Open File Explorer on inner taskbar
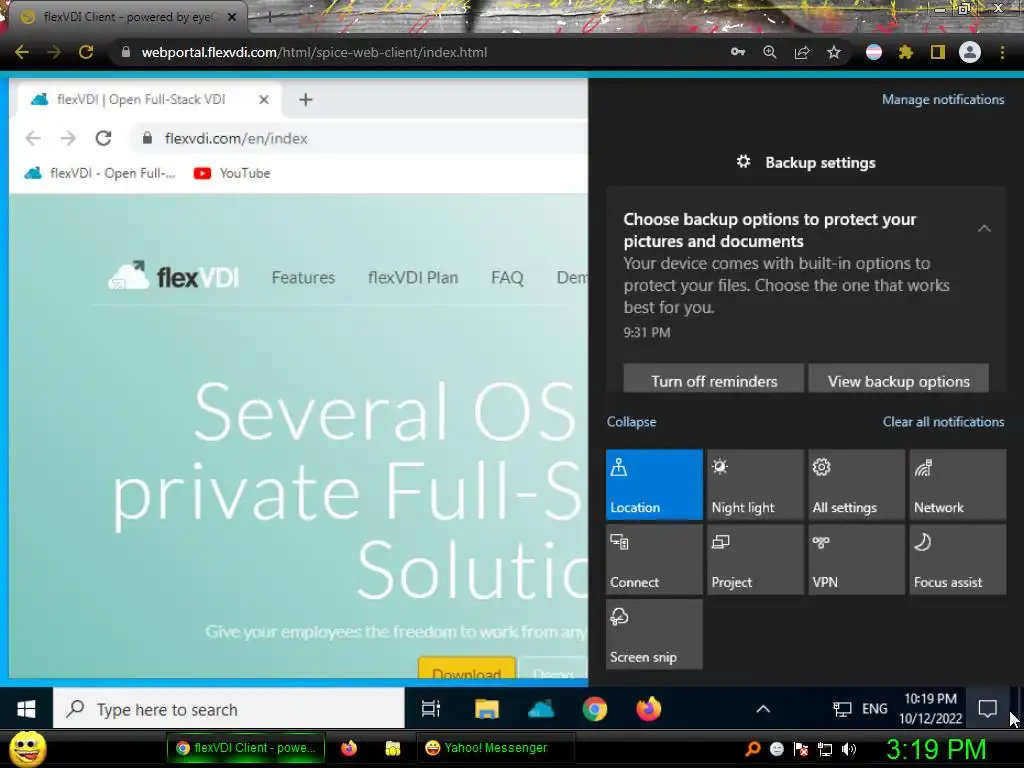The height and width of the screenshot is (768, 1024). coord(487,709)
